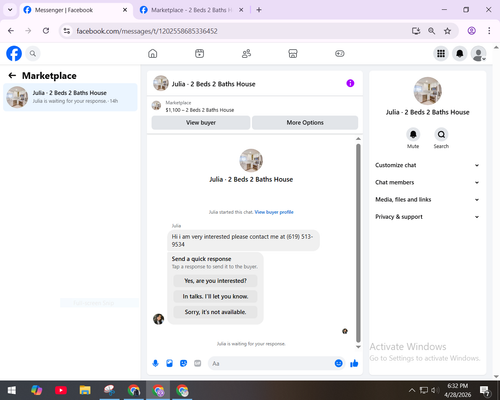
Task: Open a new browser tab
Action: (259, 10)
